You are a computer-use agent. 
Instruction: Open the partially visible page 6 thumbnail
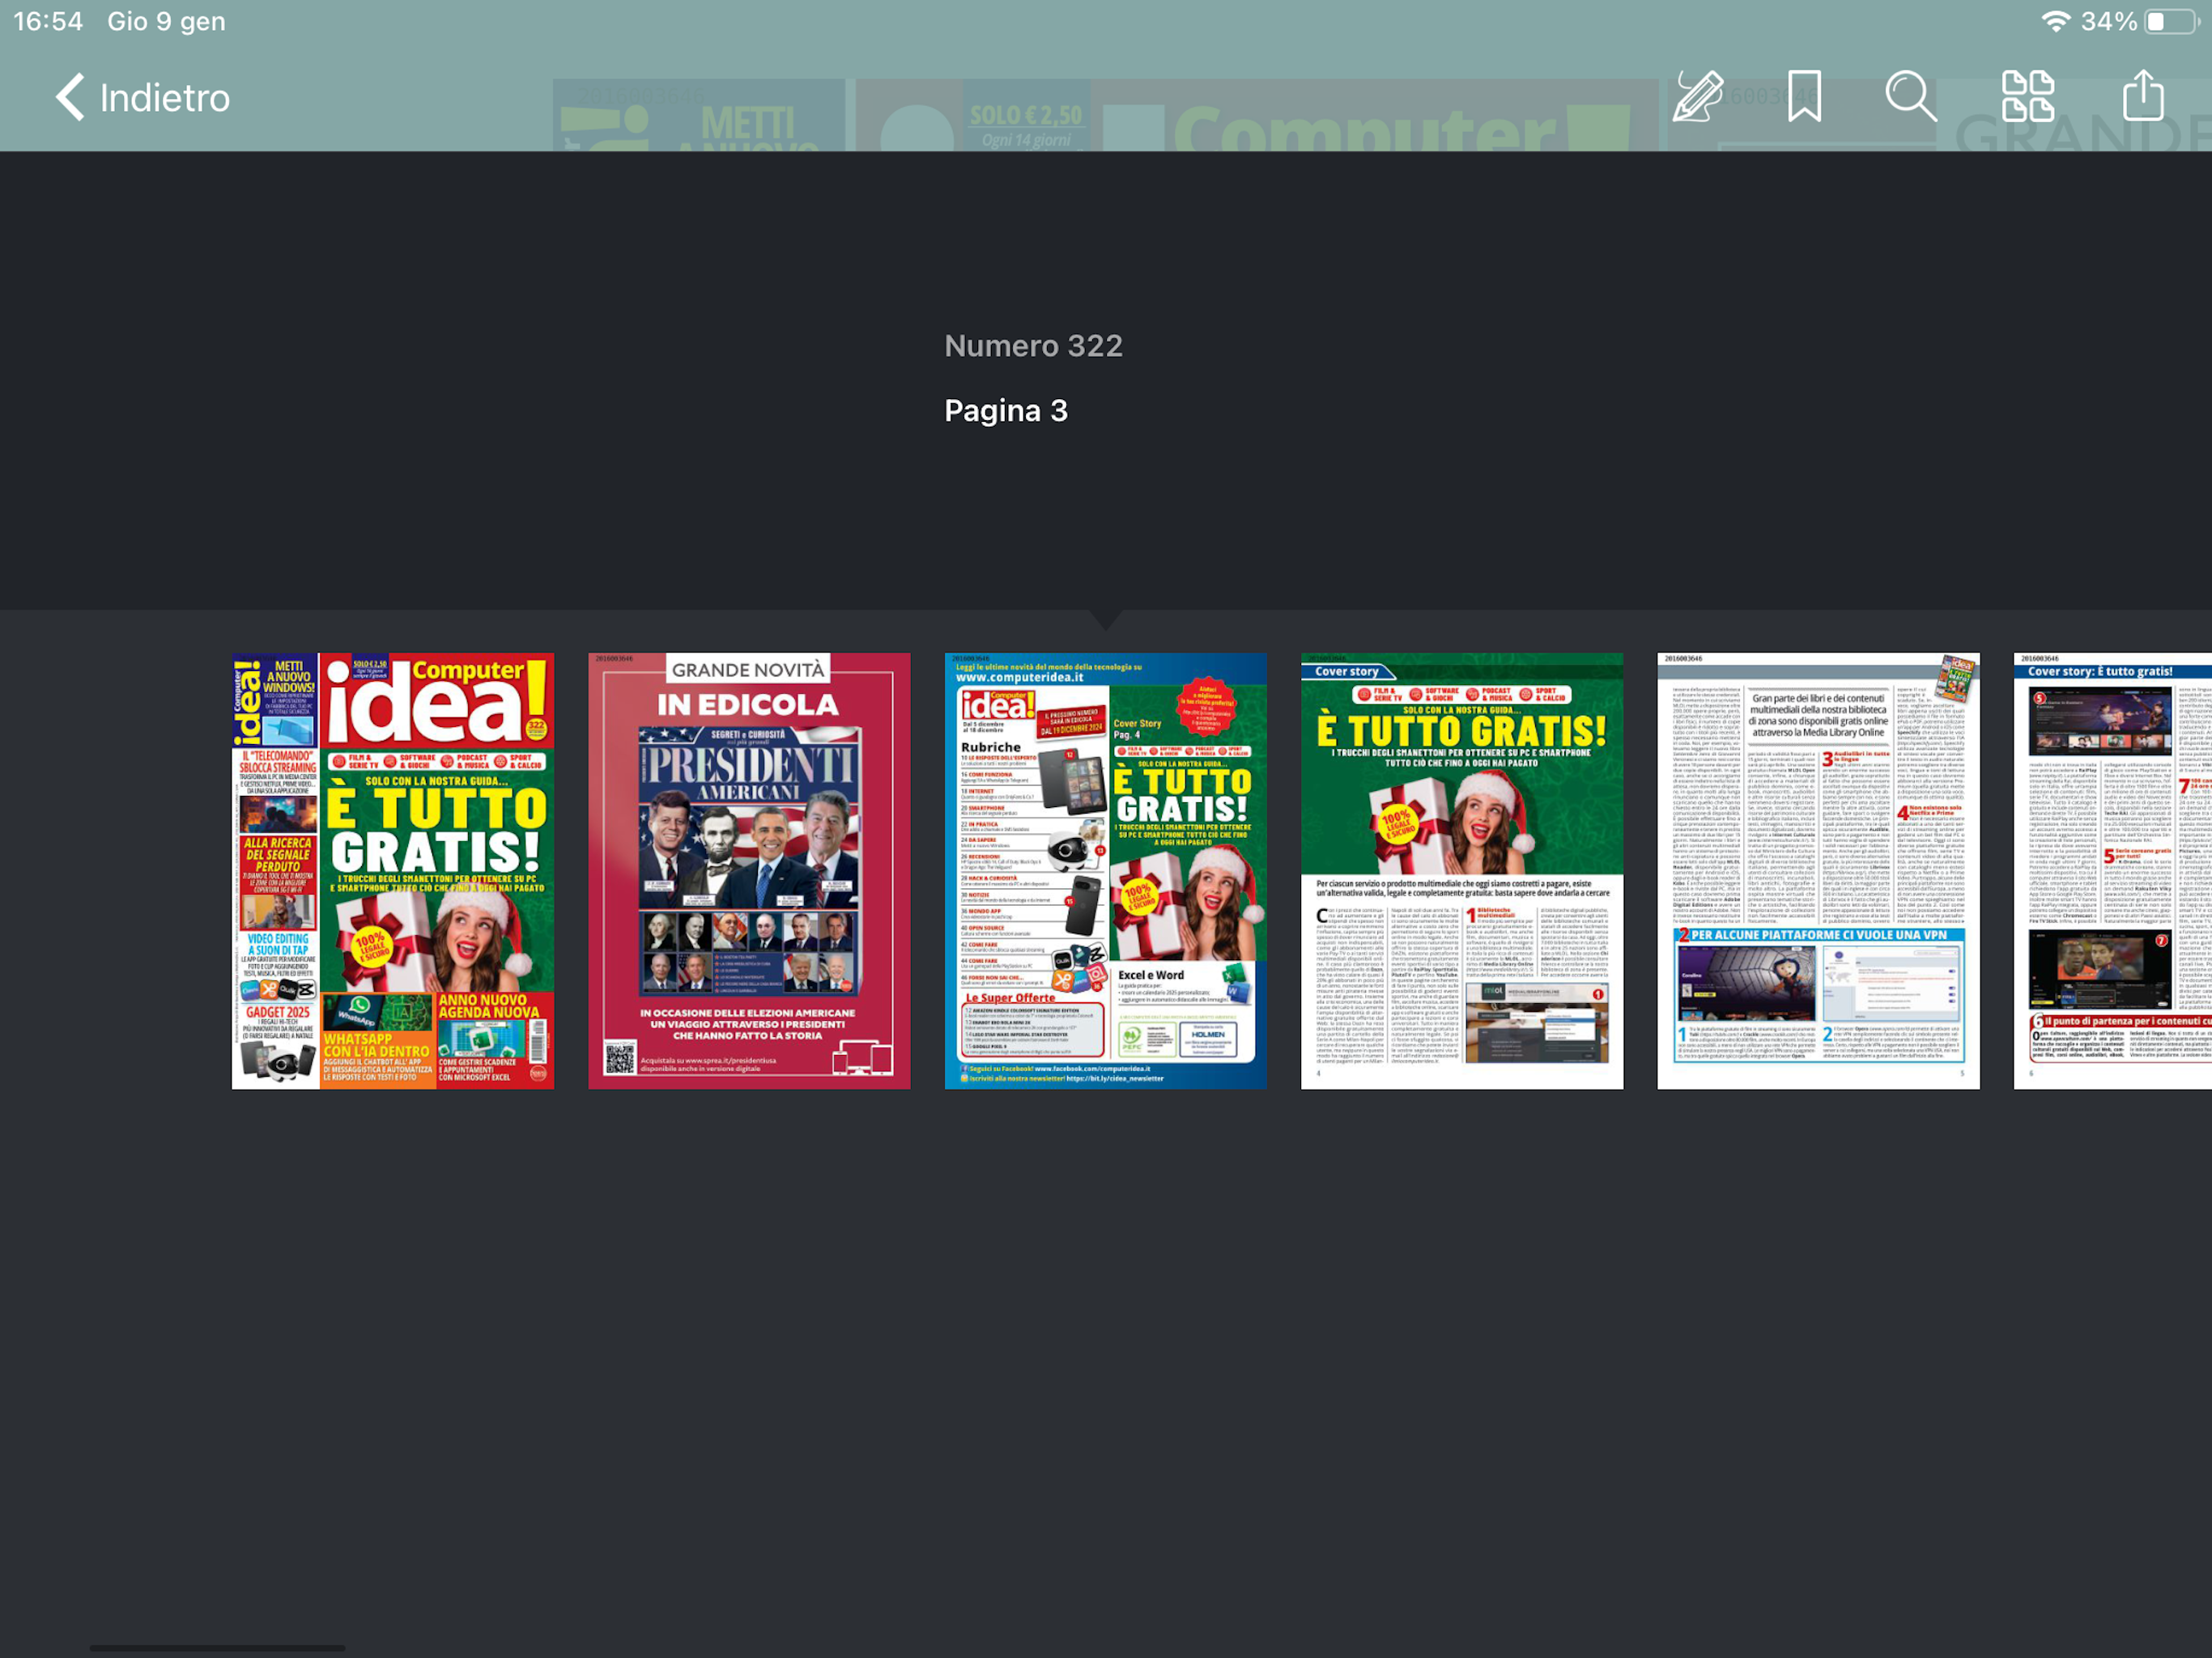[x=2112, y=870]
